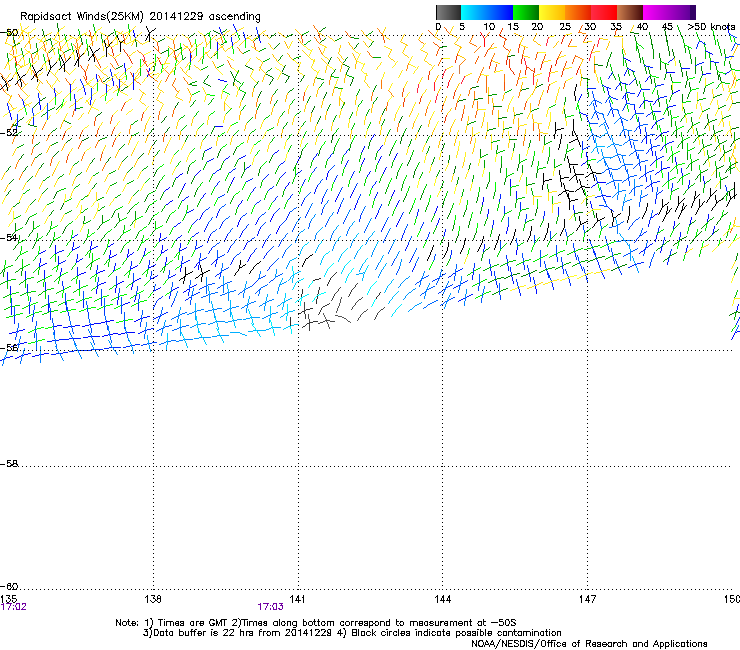Choose the brown 35-40 knots legend swatch
This screenshot has height=650, width=740.
coord(630,12)
